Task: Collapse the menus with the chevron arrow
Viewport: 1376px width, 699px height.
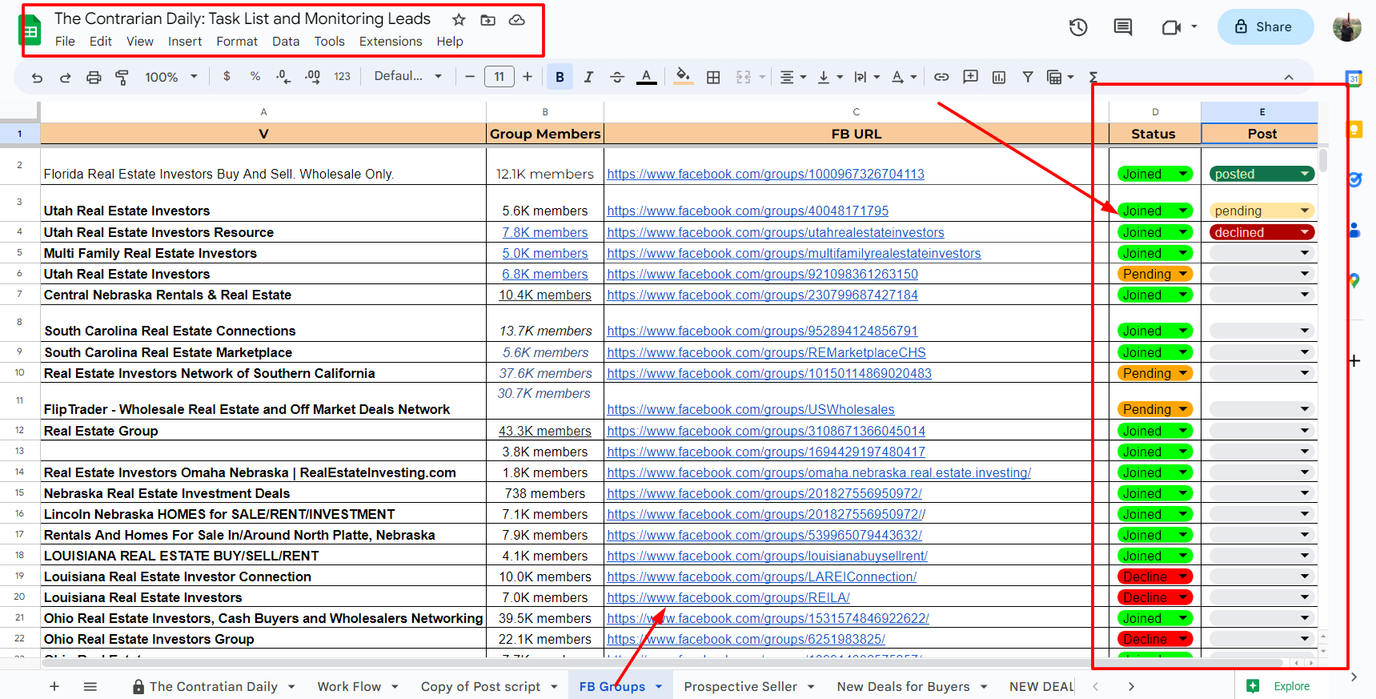Action: tap(1288, 77)
